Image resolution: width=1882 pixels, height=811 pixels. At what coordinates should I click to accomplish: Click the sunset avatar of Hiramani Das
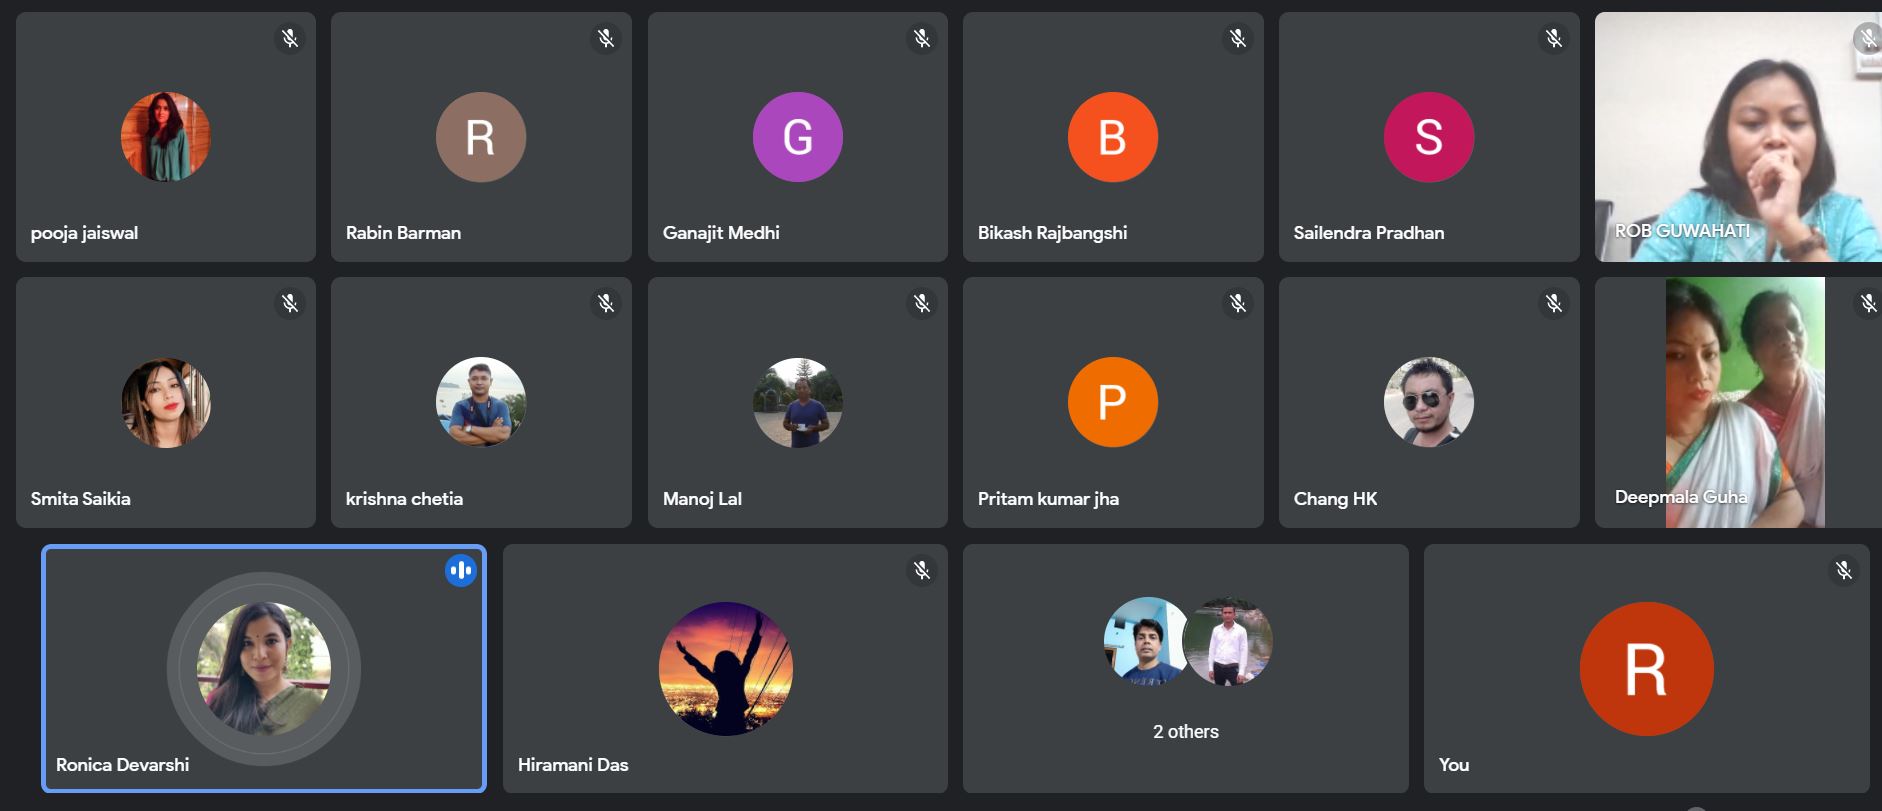(726, 669)
